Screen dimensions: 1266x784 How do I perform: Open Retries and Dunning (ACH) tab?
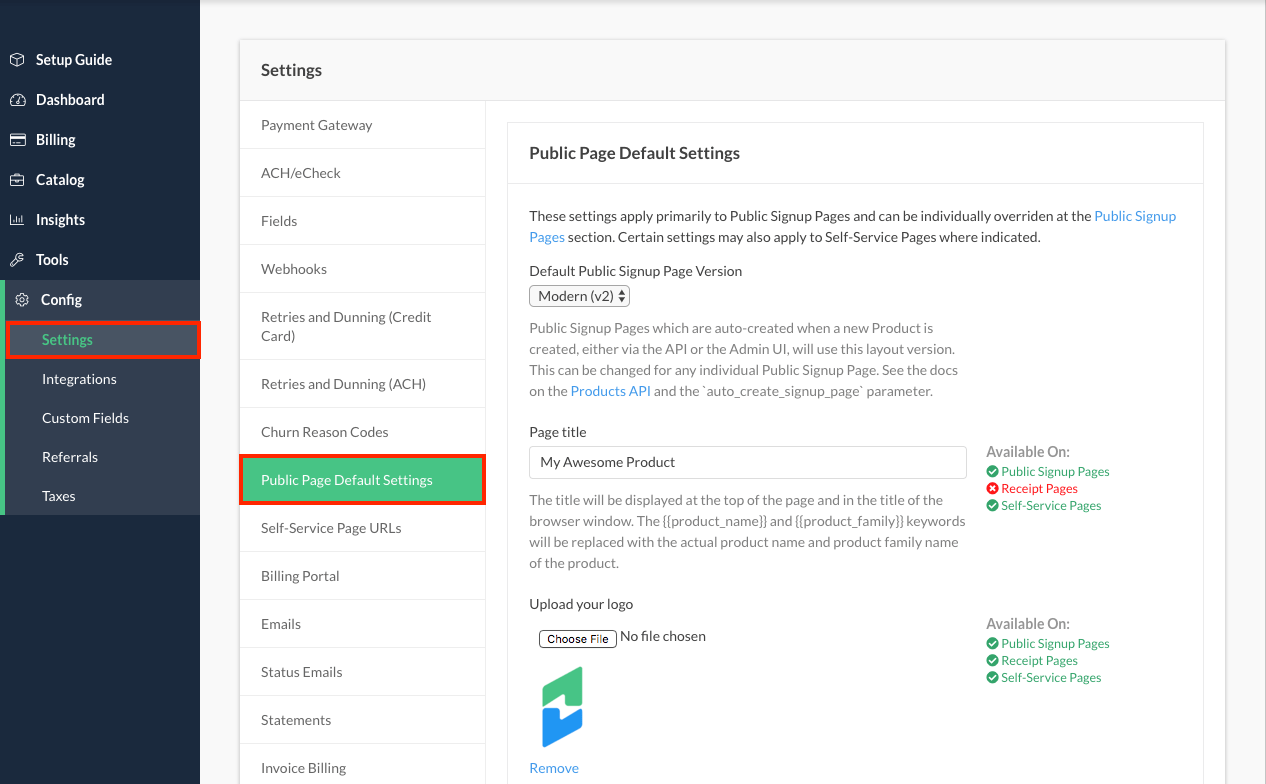362,384
